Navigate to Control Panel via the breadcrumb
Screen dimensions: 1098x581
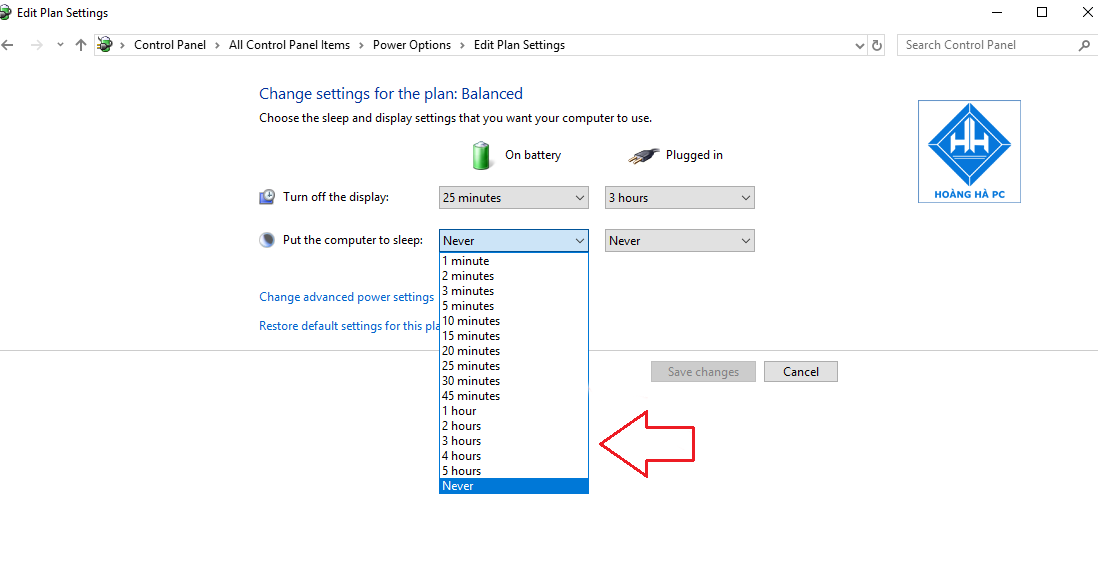170,44
